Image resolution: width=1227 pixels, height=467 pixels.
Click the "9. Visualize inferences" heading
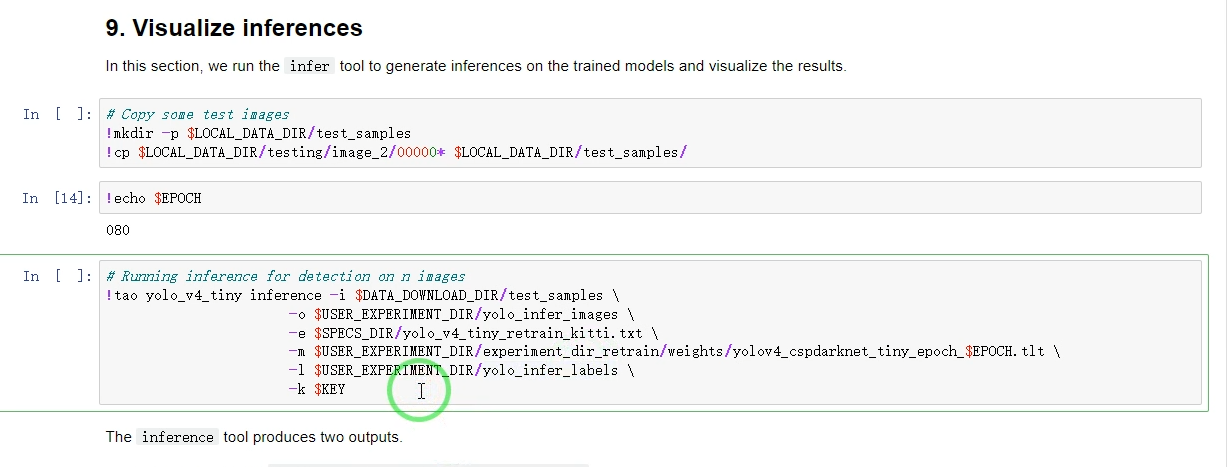coord(234,28)
